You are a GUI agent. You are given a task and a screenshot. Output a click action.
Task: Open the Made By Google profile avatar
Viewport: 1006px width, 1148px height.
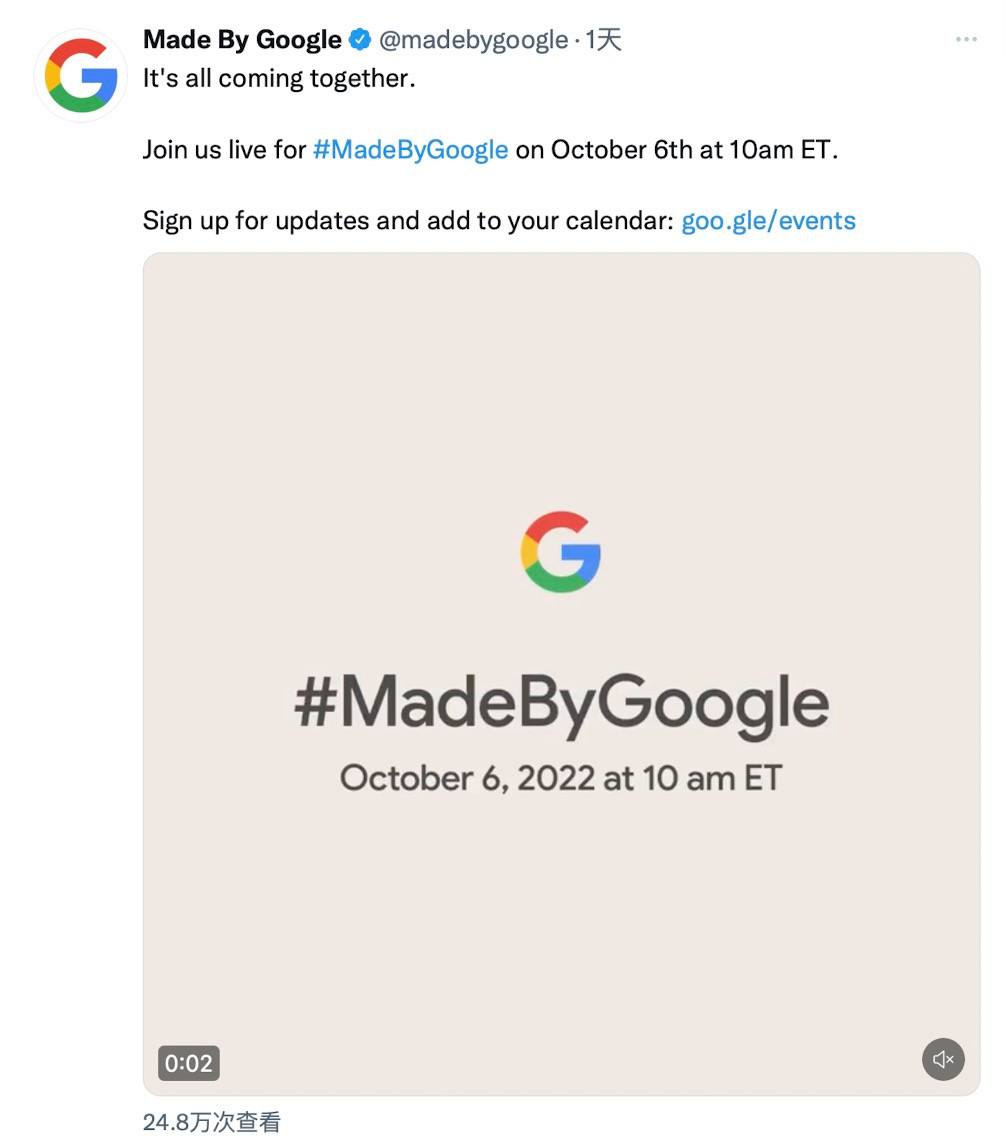[81, 75]
